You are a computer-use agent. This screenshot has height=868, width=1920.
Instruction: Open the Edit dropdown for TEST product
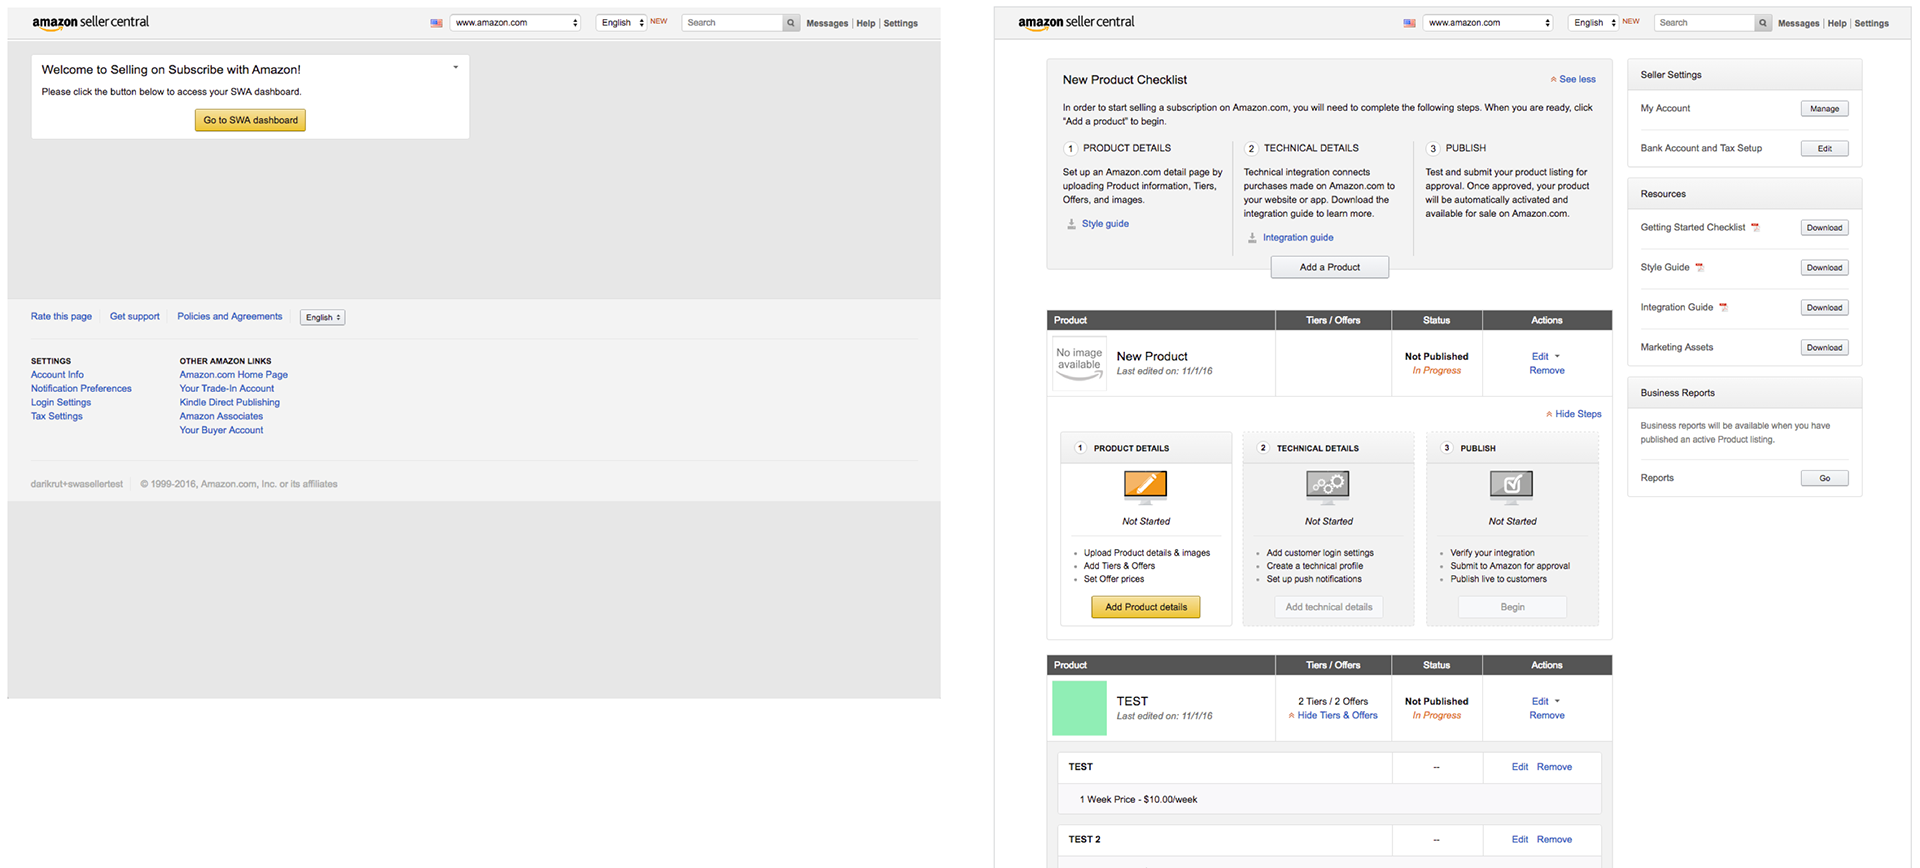(1546, 702)
